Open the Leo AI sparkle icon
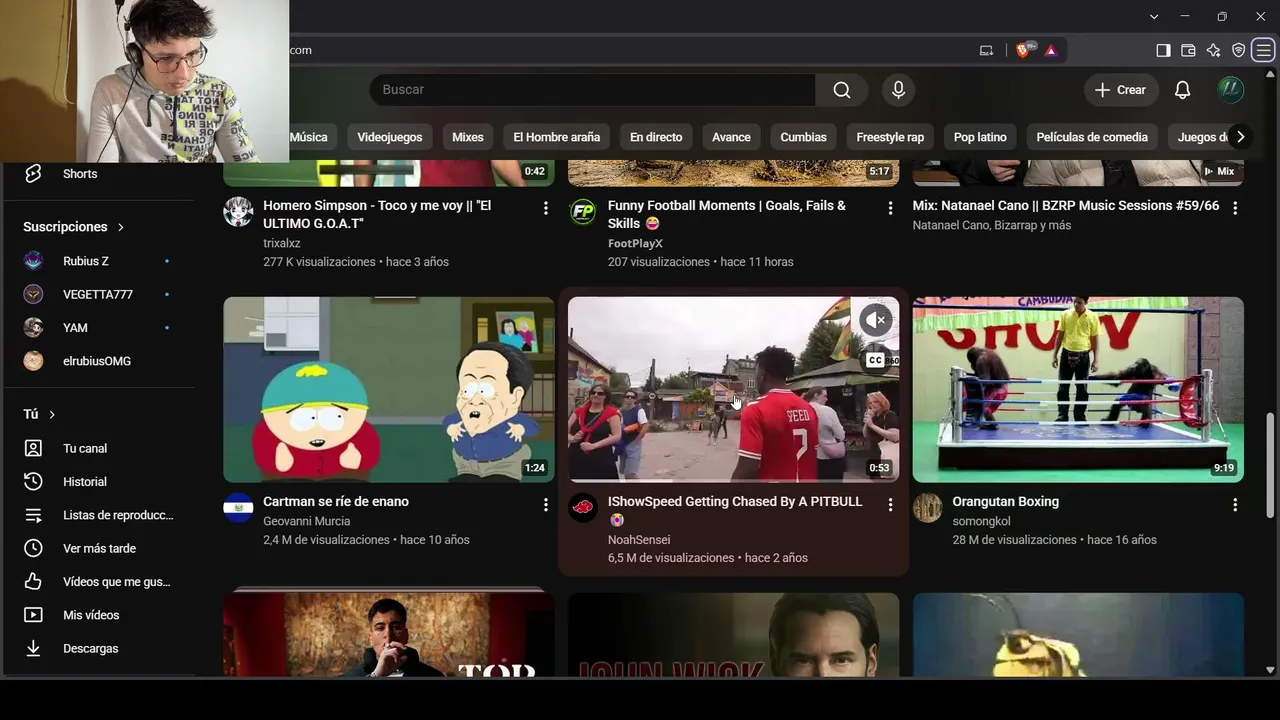 (x=1213, y=50)
